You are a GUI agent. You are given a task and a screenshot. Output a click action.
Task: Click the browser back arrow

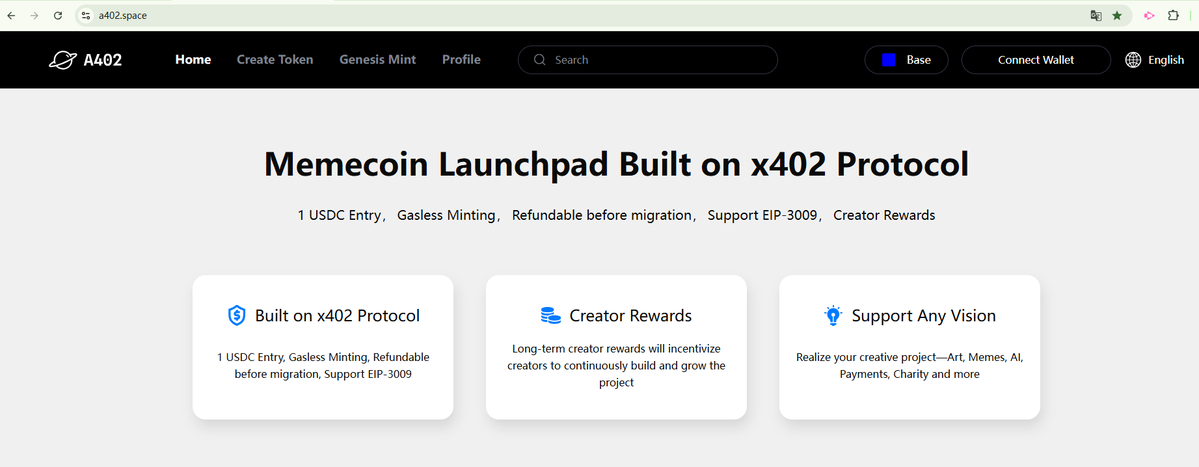pyautogui.click(x=11, y=15)
